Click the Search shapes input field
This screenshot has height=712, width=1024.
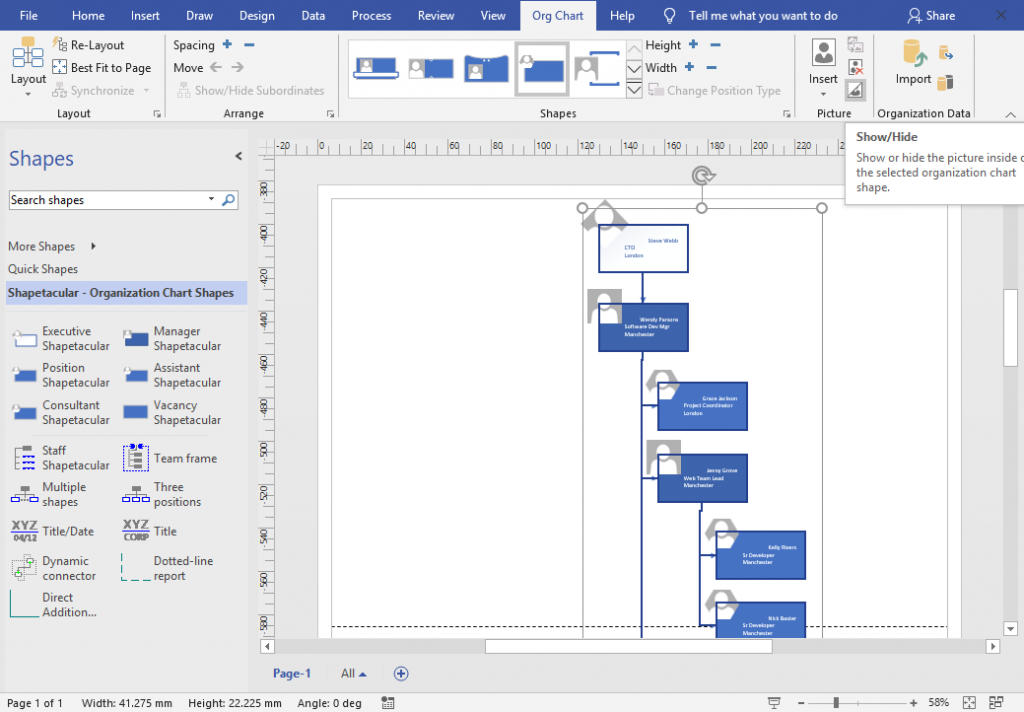108,200
